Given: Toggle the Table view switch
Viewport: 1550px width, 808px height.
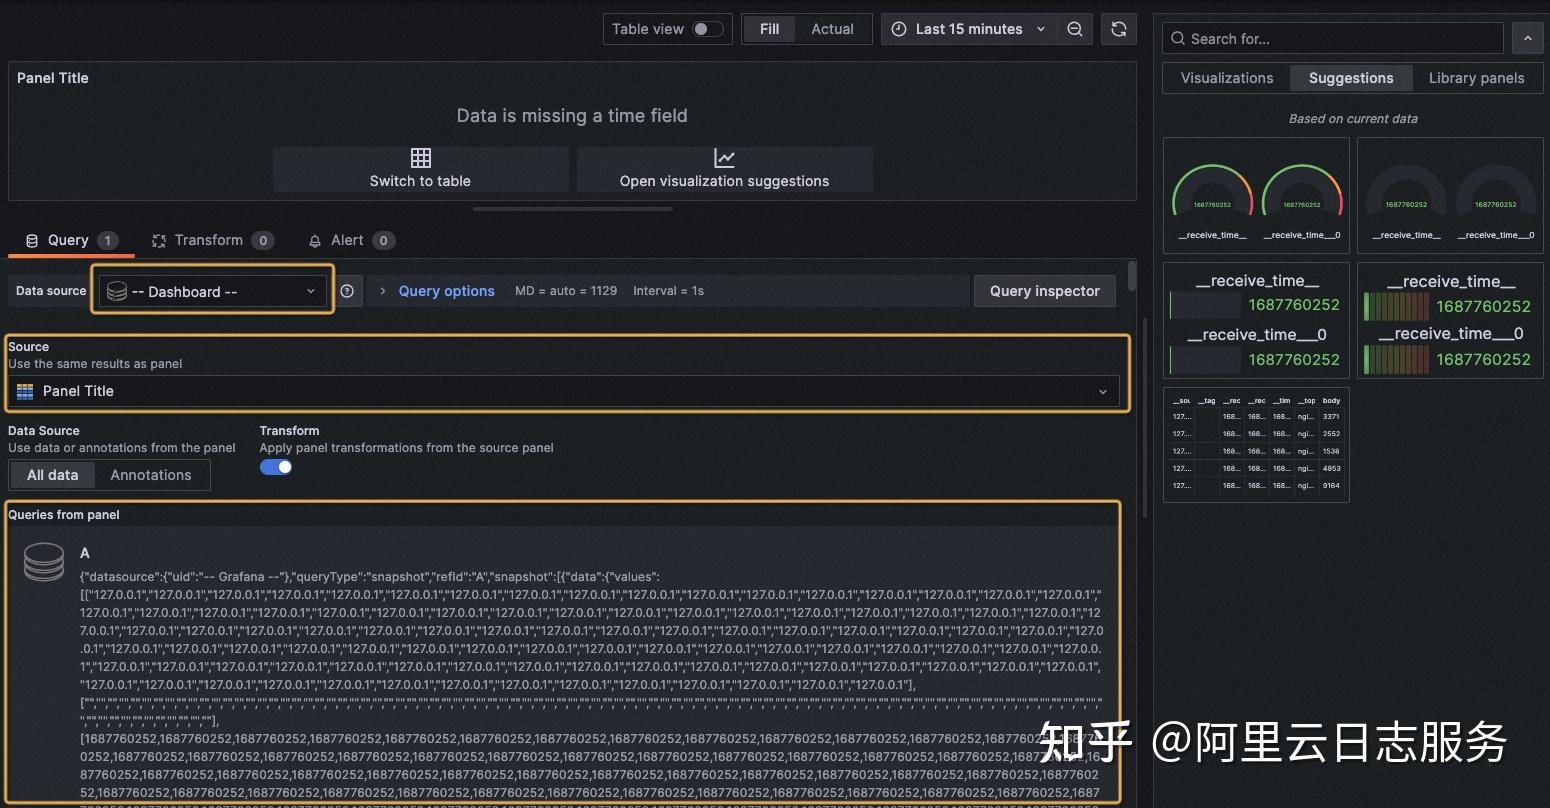Looking at the screenshot, I should [706, 29].
